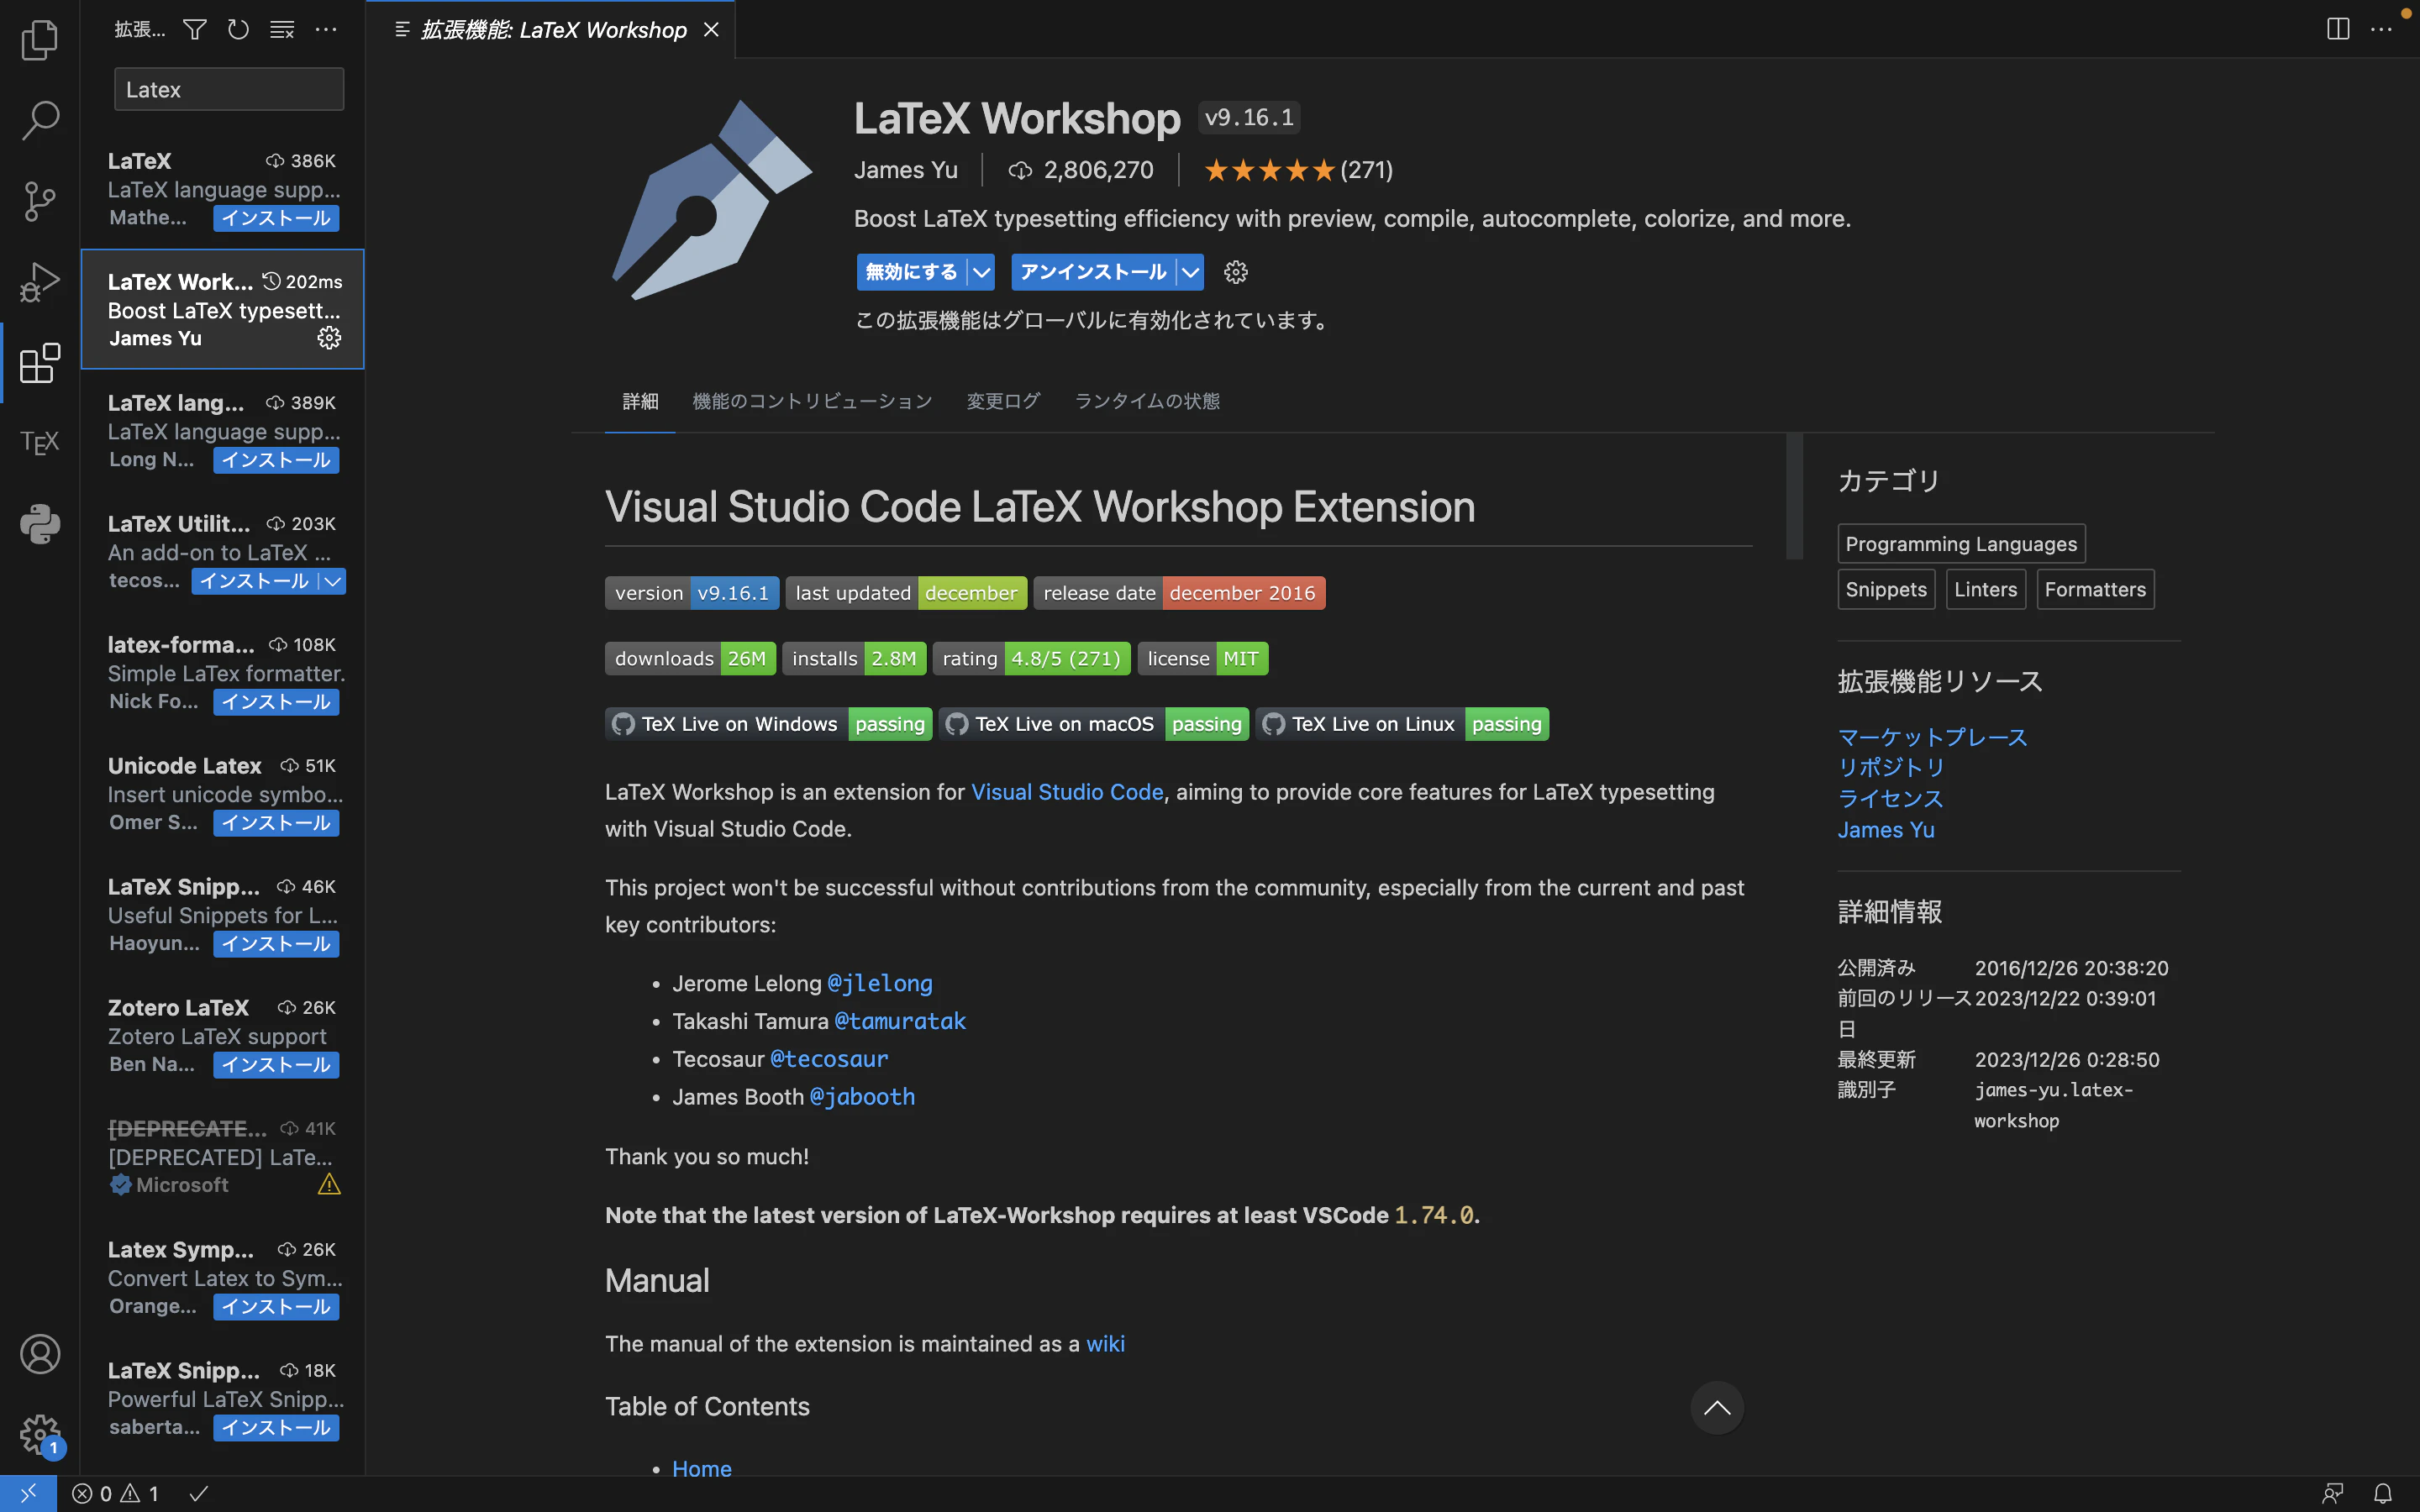Refresh the extensions list
Viewport: 2420px width, 1512px height.
click(x=238, y=30)
